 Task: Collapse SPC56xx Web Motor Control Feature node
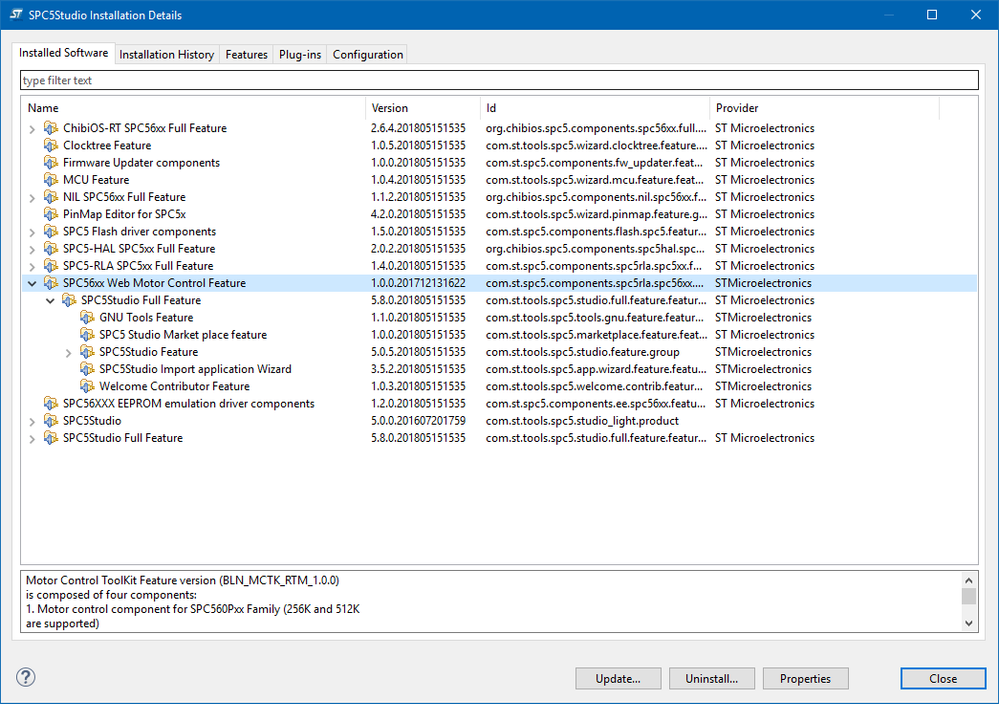(x=32, y=283)
